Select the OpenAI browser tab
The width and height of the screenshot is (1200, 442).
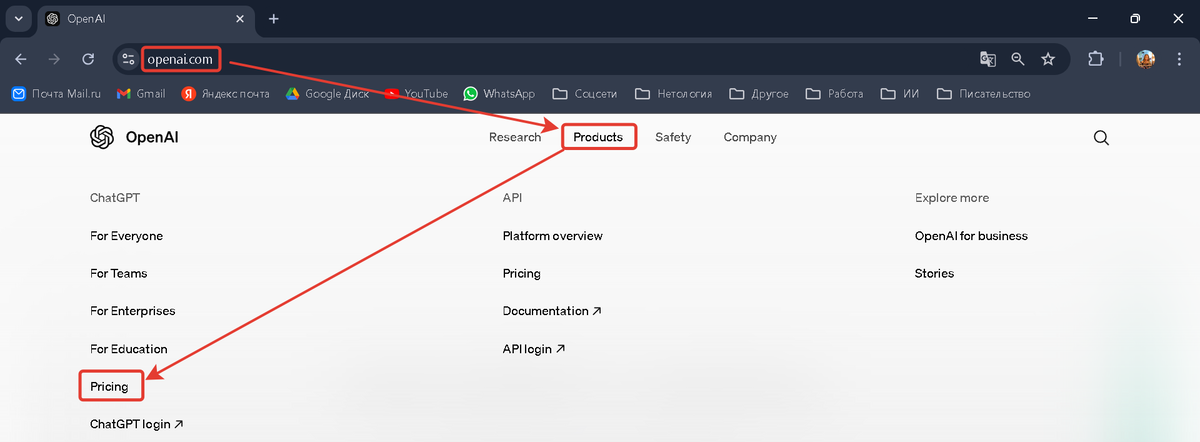pos(144,19)
